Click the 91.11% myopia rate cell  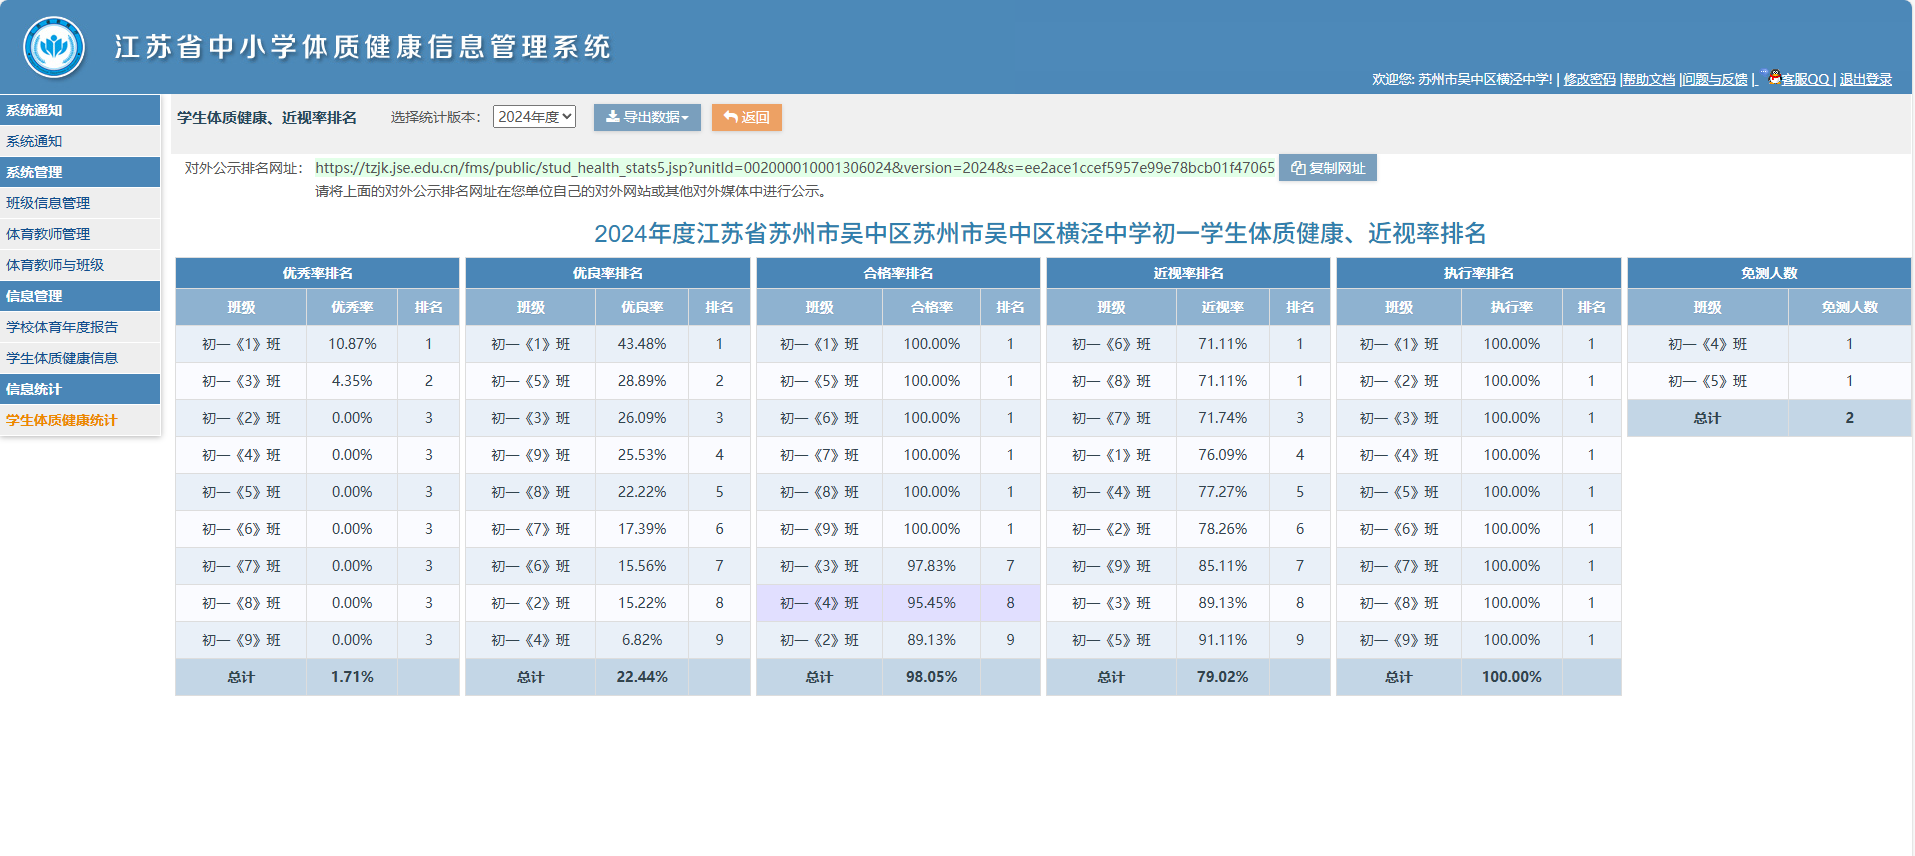[1223, 640]
